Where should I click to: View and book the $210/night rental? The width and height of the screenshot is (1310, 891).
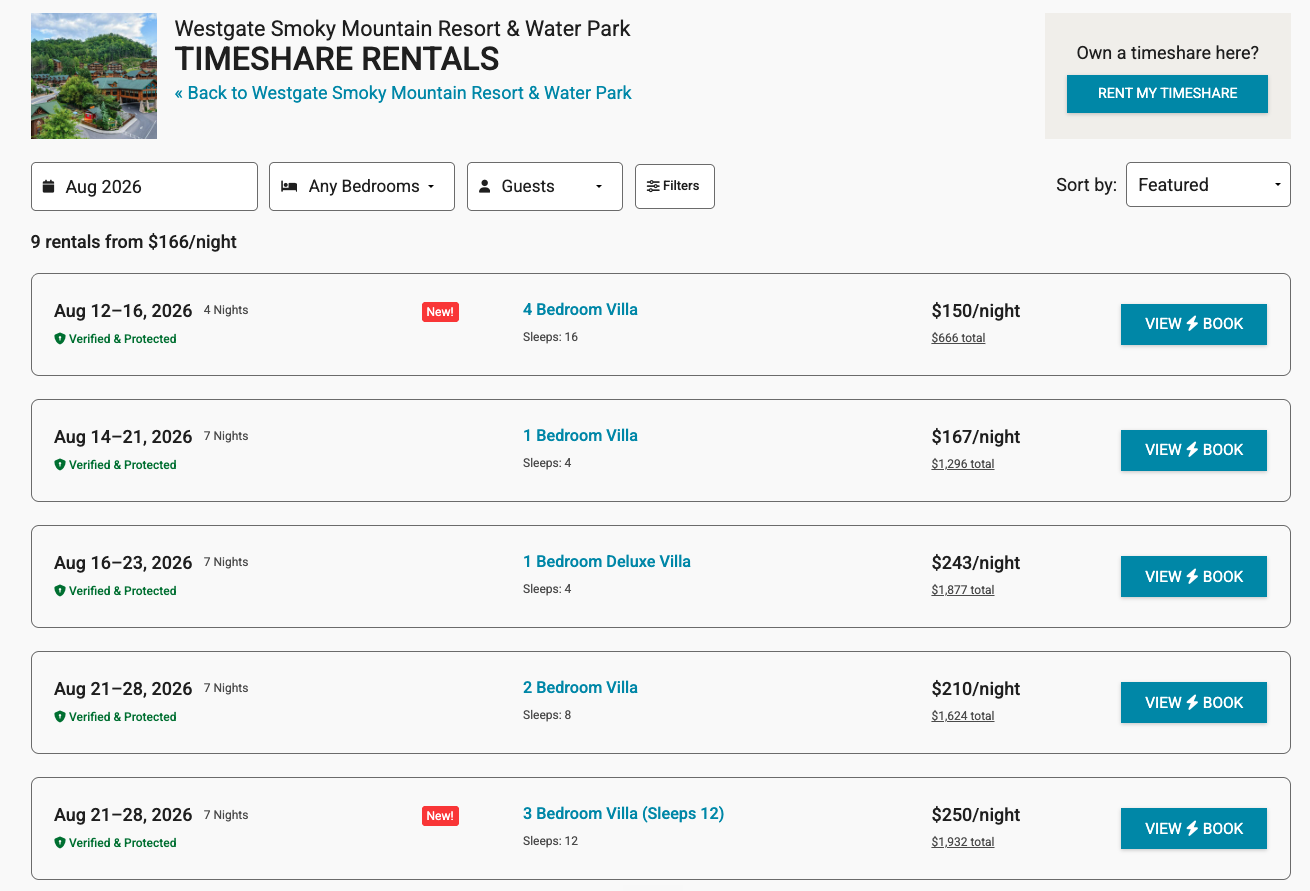(x=1194, y=702)
